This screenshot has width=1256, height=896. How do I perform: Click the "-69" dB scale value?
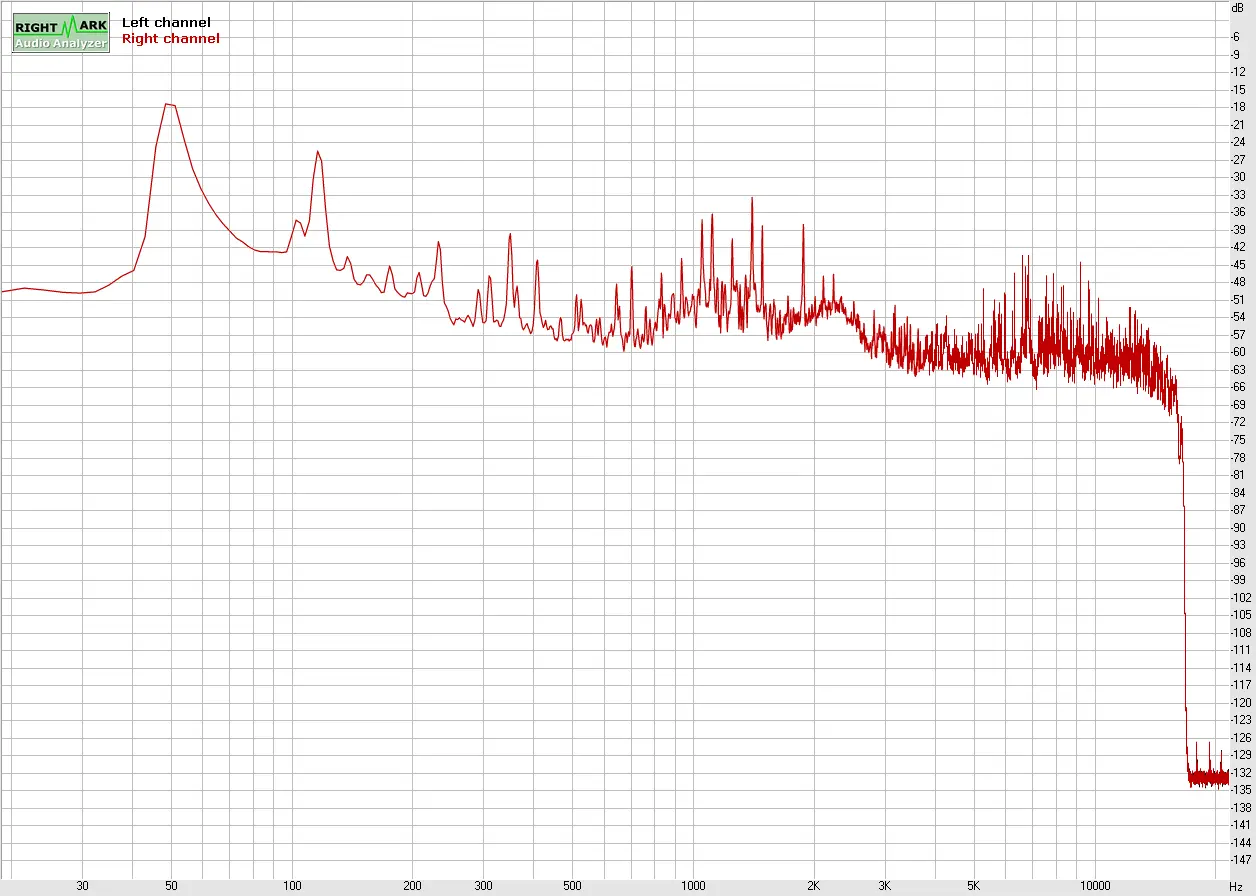[1241, 404]
